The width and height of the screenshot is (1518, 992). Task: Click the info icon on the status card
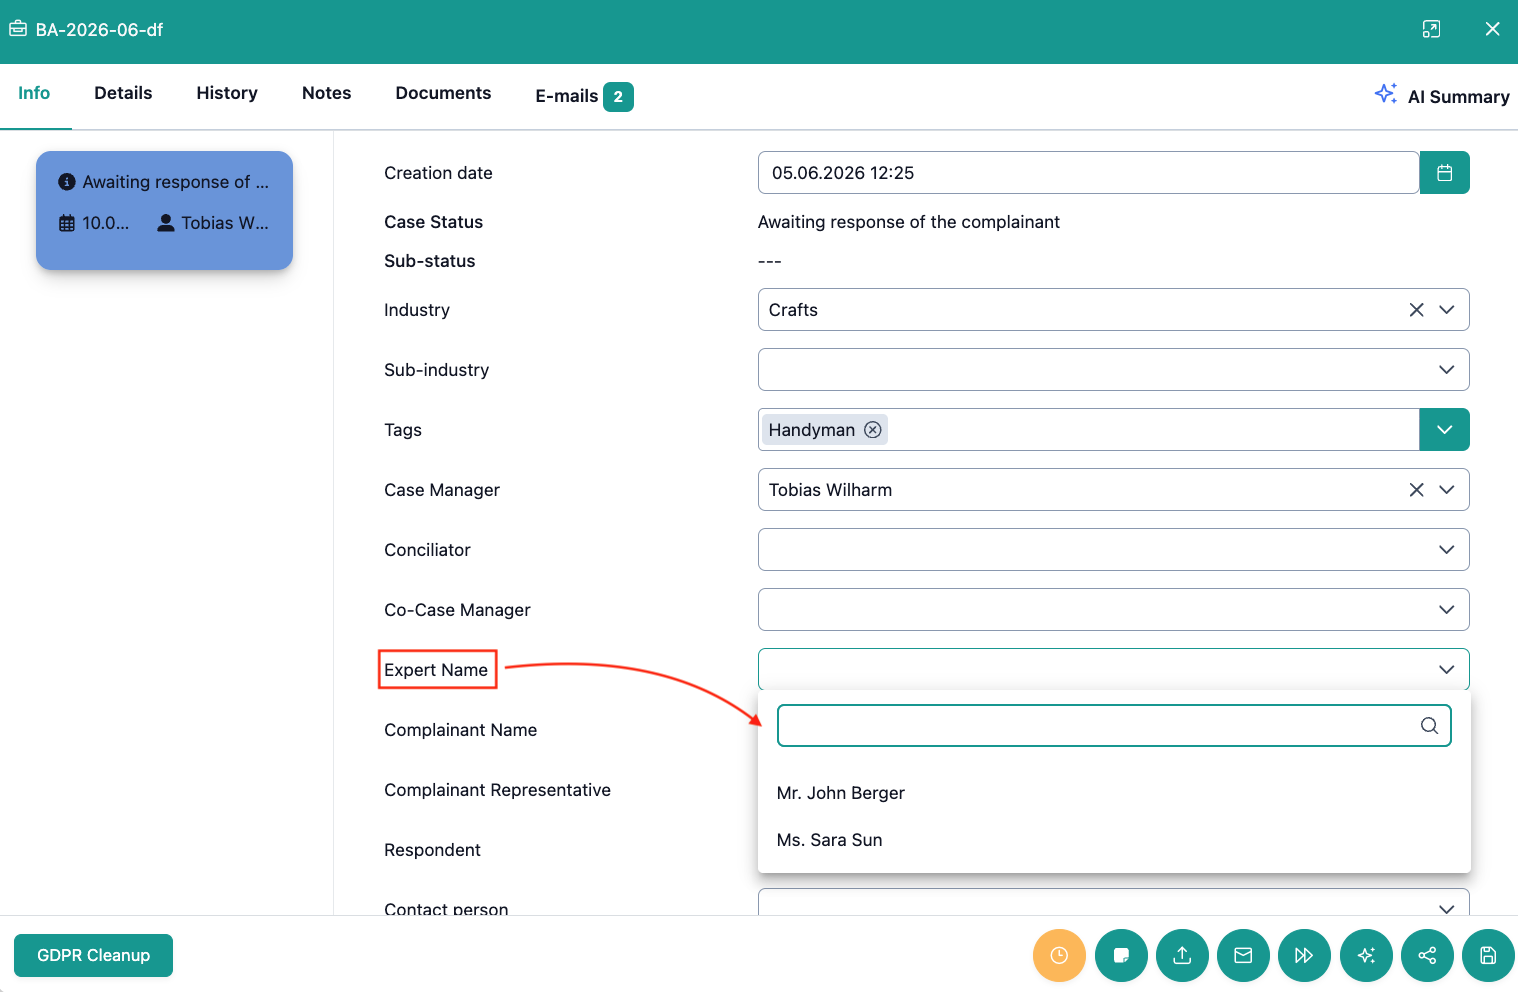click(67, 182)
